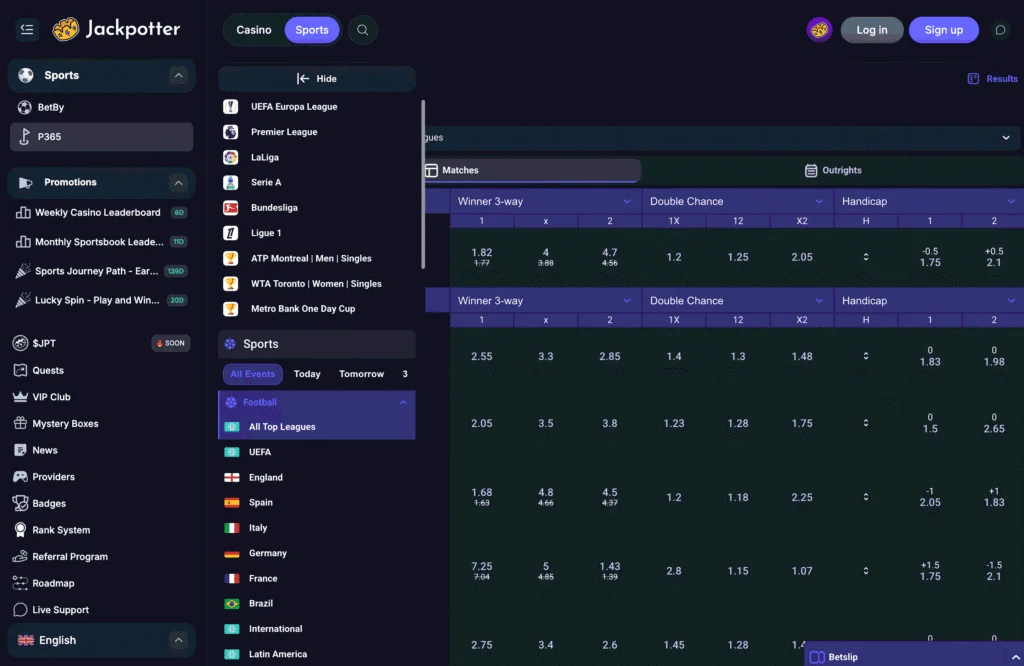Viewport: 1024px width, 666px height.
Task: Select the Today filter
Action: pos(307,374)
